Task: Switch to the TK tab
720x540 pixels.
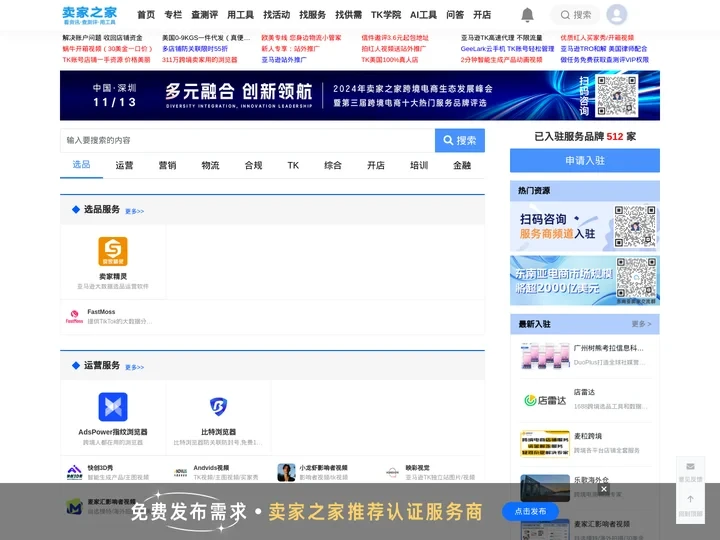Action: tap(293, 165)
